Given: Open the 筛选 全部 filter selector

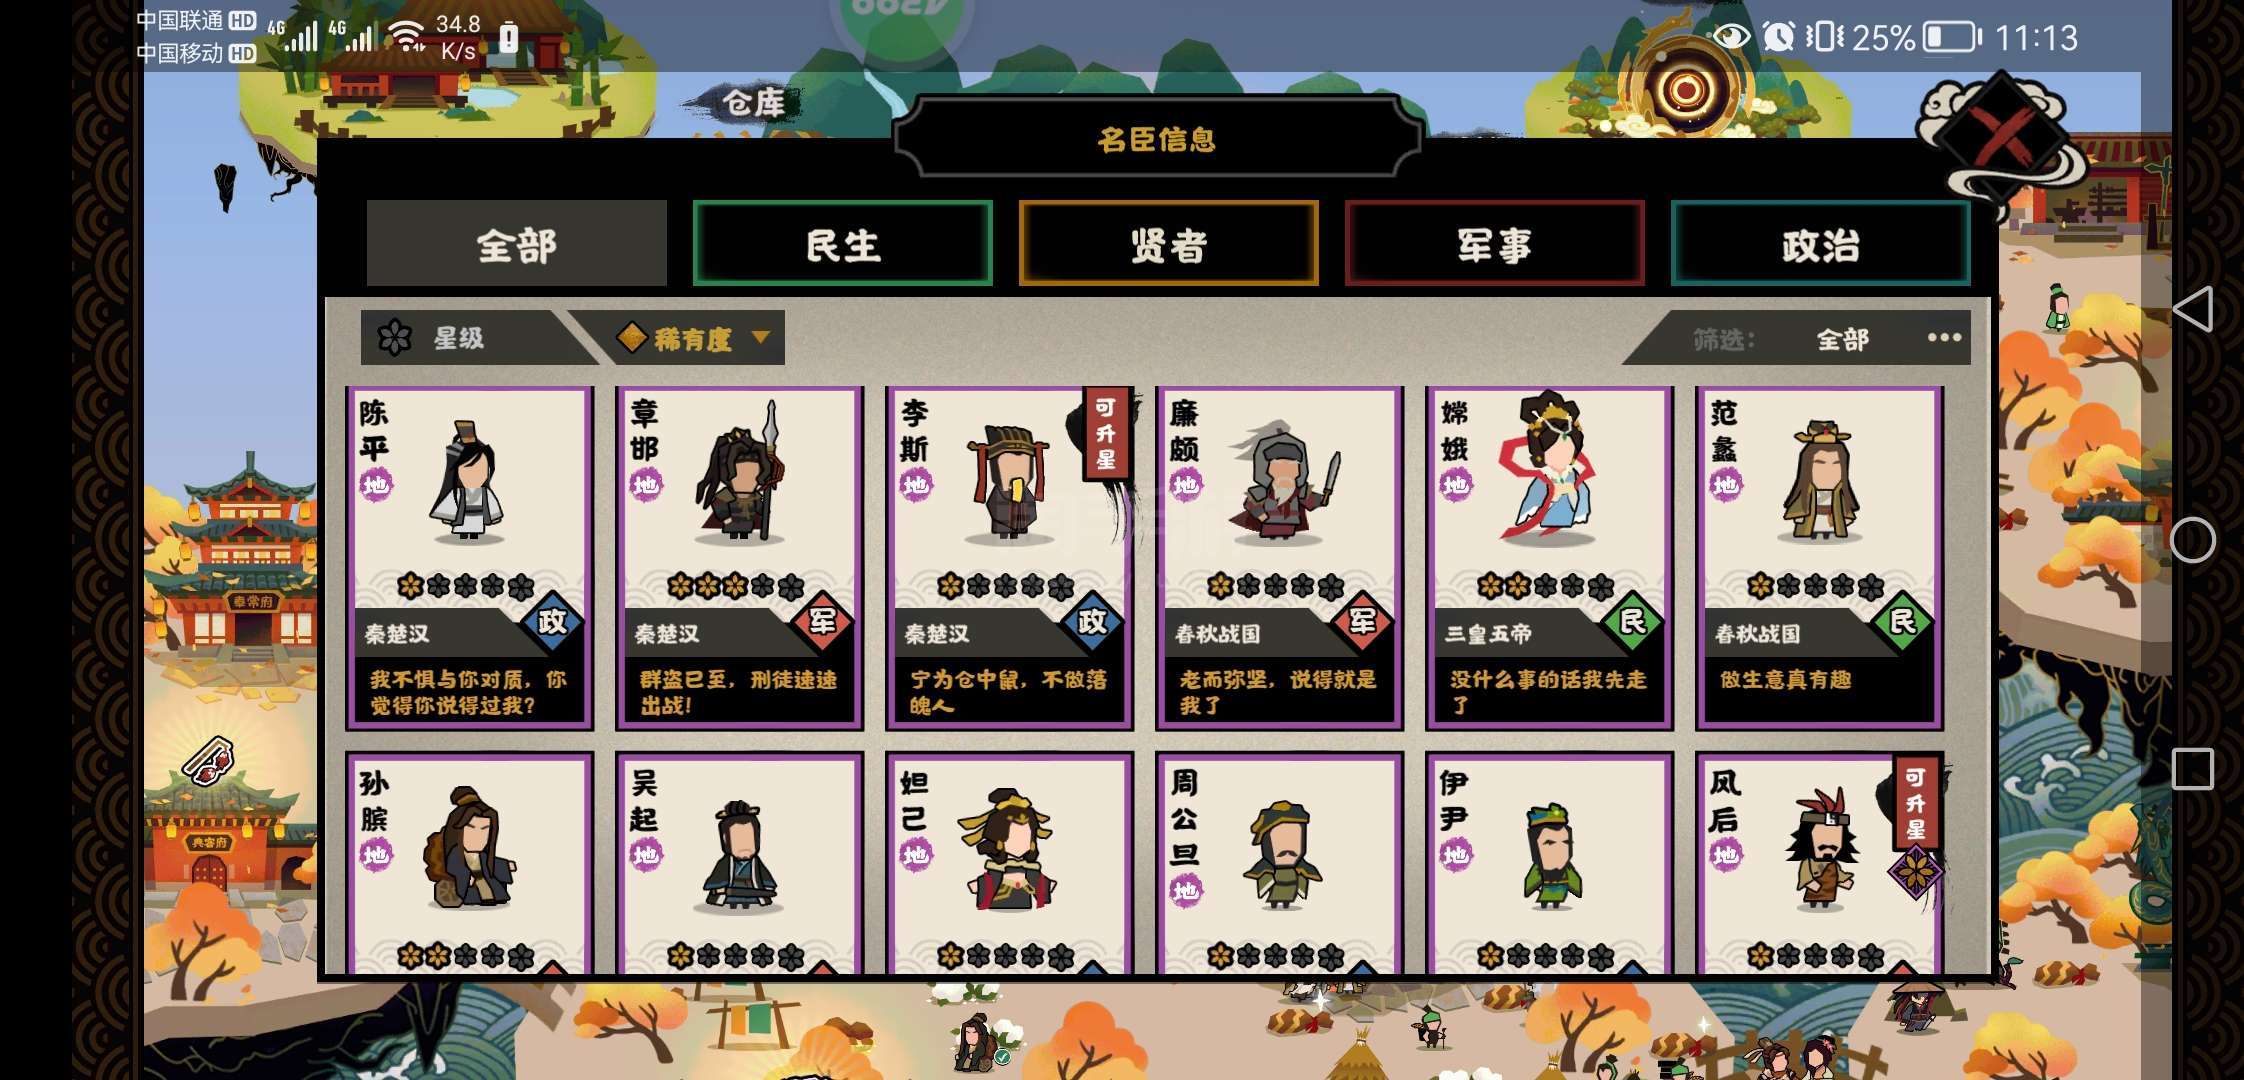Looking at the screenshot, I should (1842, 339).
